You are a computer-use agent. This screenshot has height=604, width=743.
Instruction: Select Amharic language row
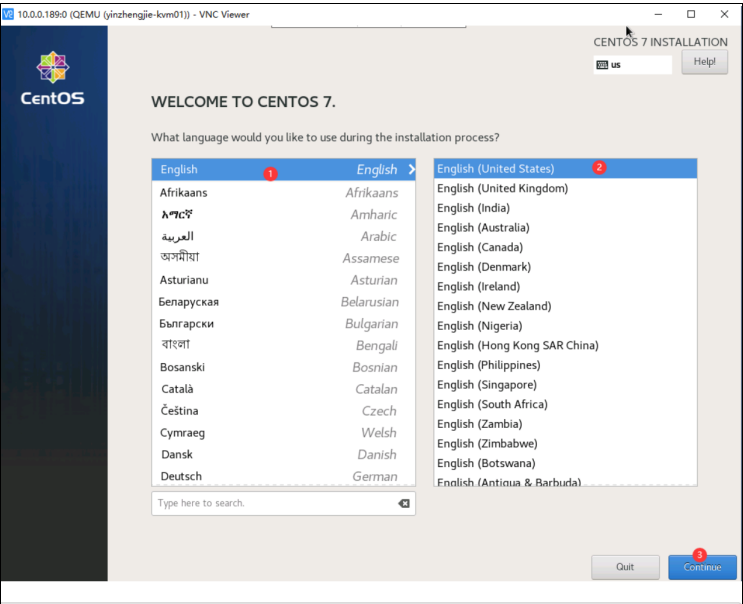tap(283, 215)
